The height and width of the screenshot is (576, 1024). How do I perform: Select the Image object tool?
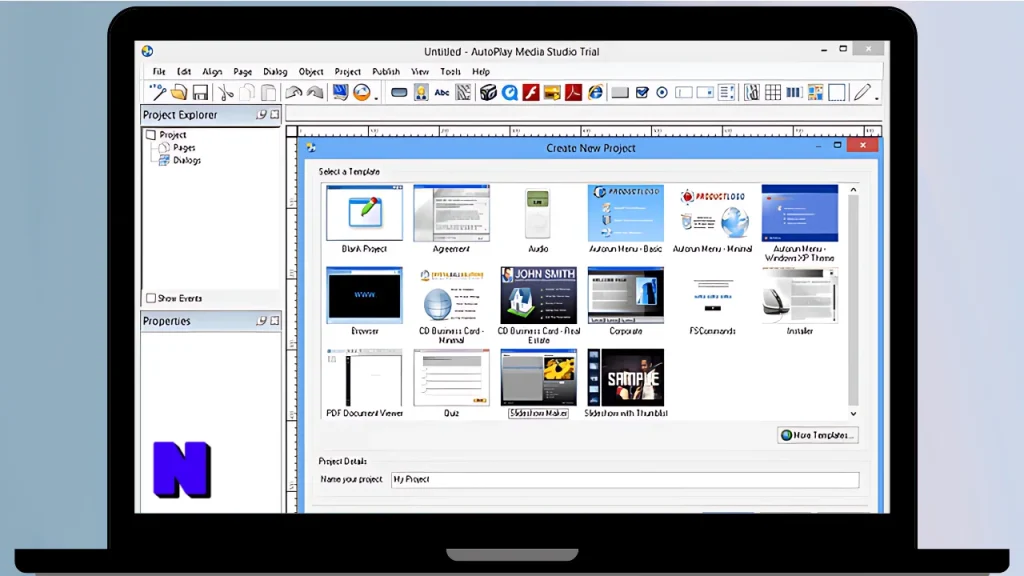(421, 92)
